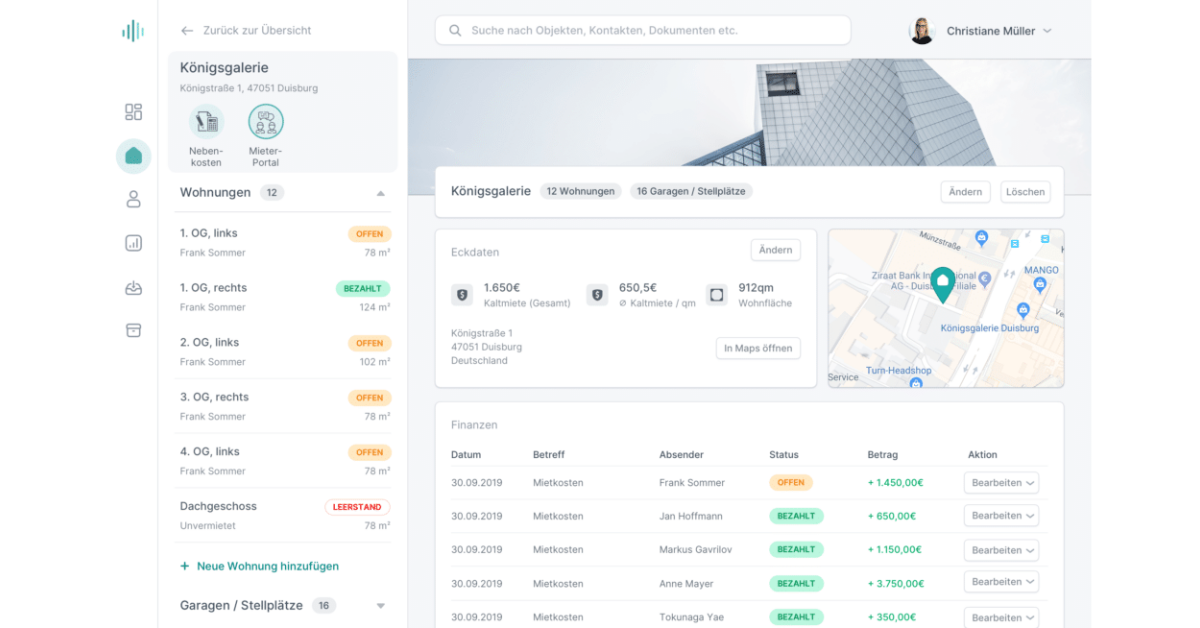This screenshot has width=1200, height=628.
Task: Open the archive box icon
Action: (x=133, y=330)
